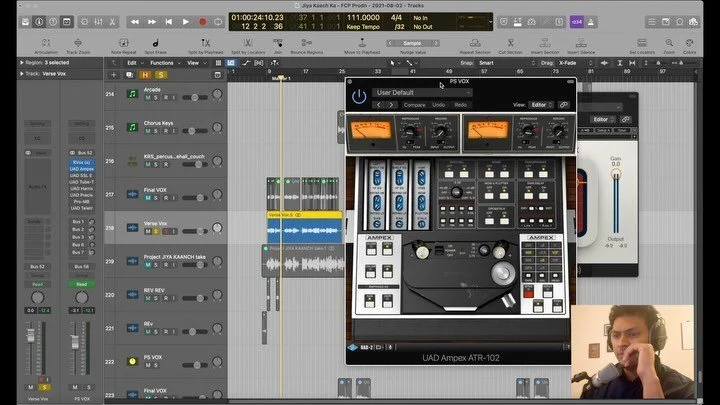The width and height of the screenshot is (720, 405).
Task: Click Undo in PS VOX plugin header
Action: click(439, 105)
